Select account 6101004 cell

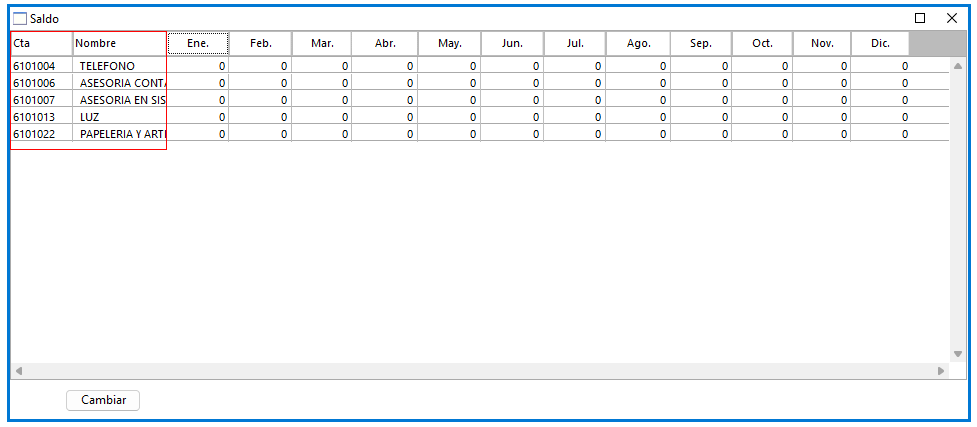[42, 65]
